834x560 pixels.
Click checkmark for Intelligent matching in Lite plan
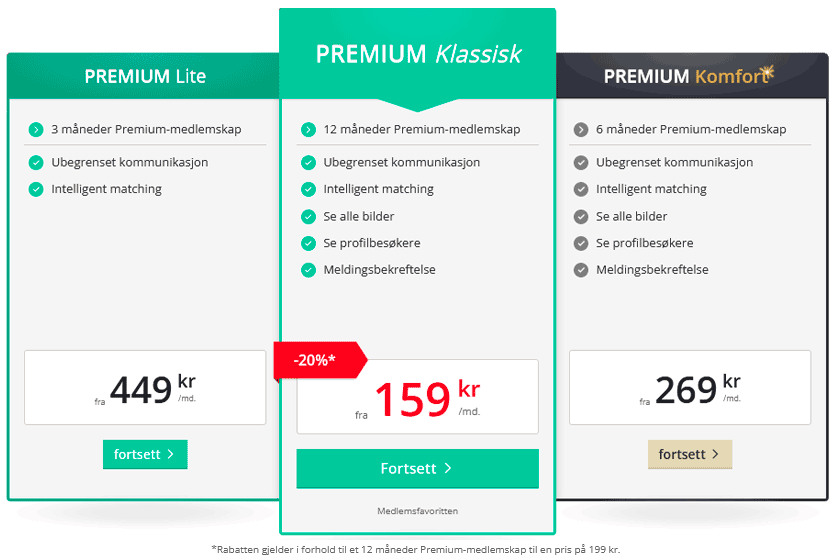[x=36, y=189]
